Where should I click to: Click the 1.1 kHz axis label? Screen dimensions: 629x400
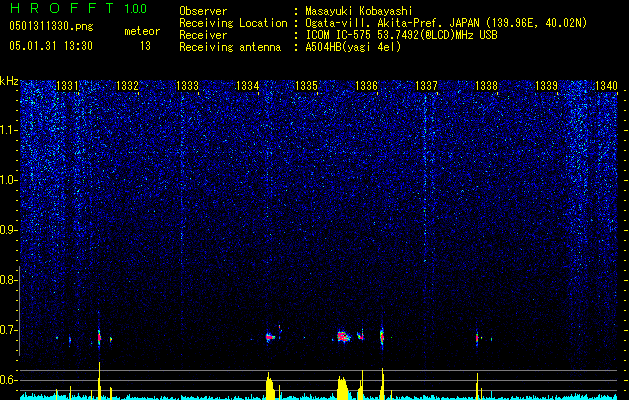point(8,130)
